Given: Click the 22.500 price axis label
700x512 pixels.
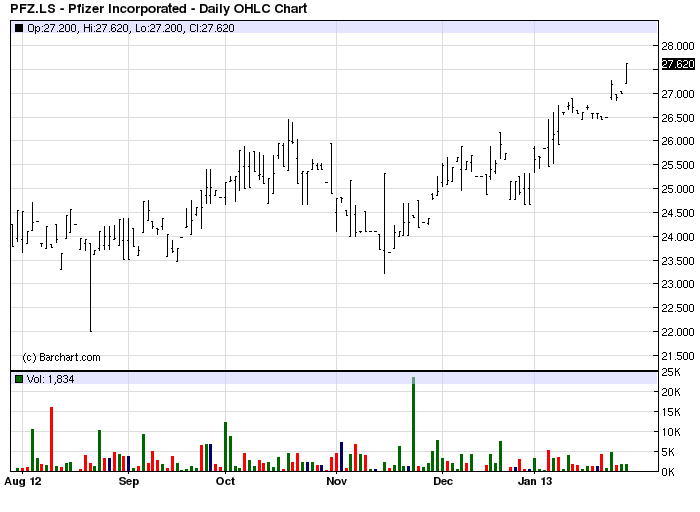Looking at the screenshot, I should pyautogui.click(x=678, y=308).
